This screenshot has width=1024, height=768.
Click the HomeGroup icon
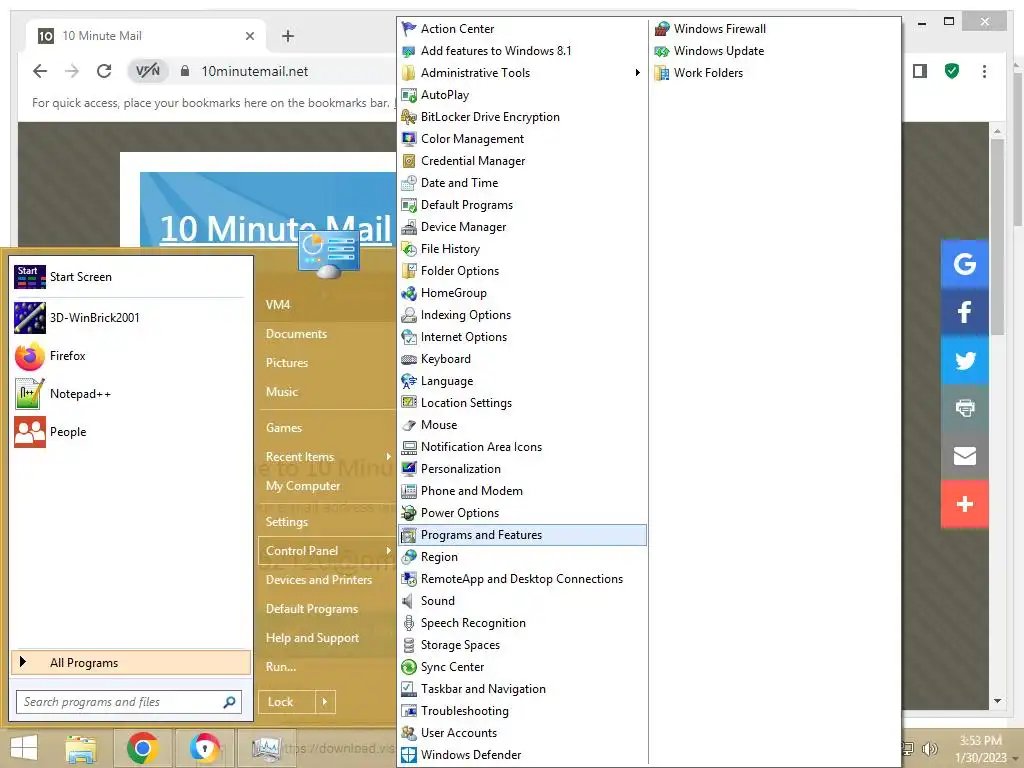409,293
